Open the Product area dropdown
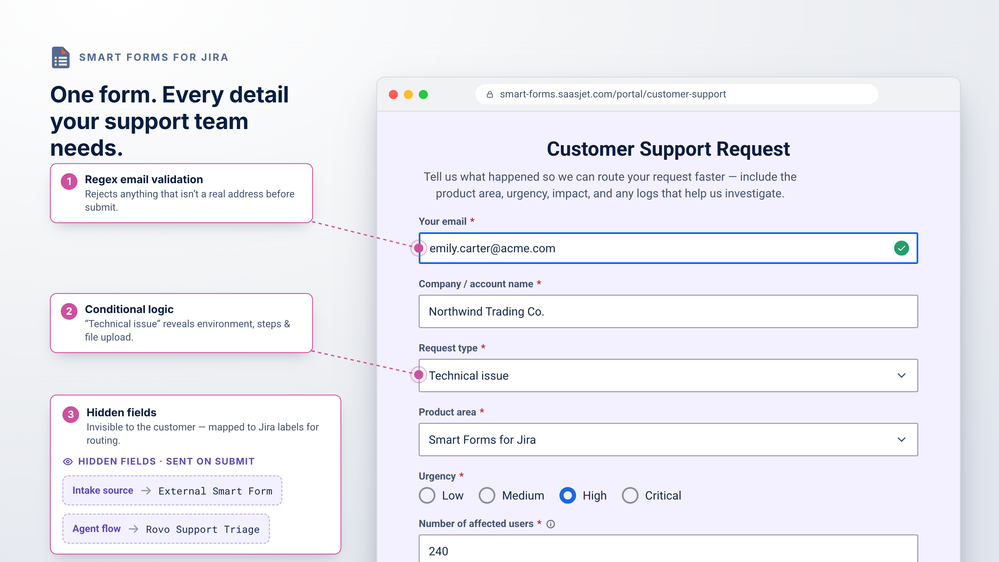Screen dimensions: 999x562 pos(668,440)
